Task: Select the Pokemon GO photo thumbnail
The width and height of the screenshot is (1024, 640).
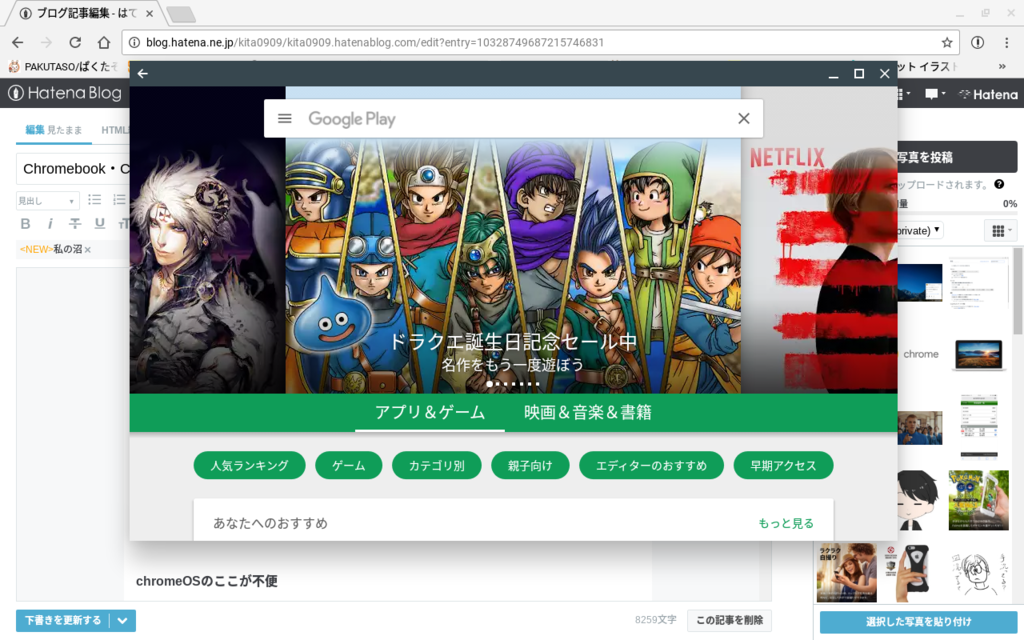Action: click(x=978, y=500)
